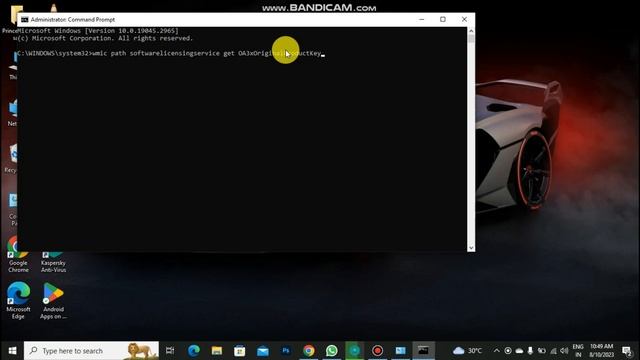Open the Mail app in taskbar
The width and height of the screenshot is (640, 360).
[263, 351]
